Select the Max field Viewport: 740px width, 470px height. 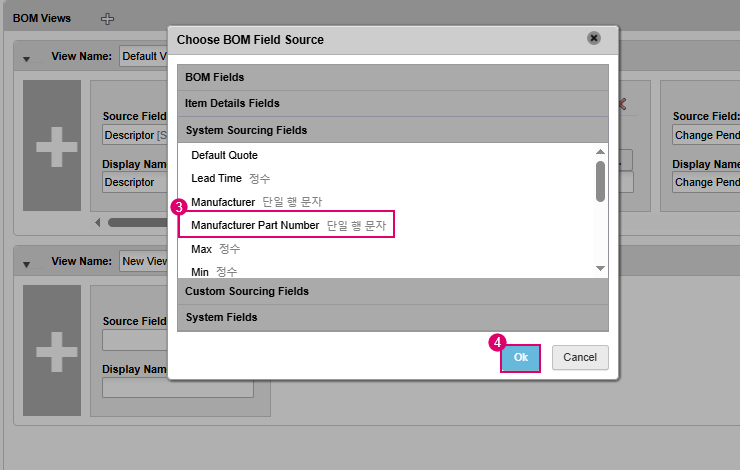click(x=201, y=248)
